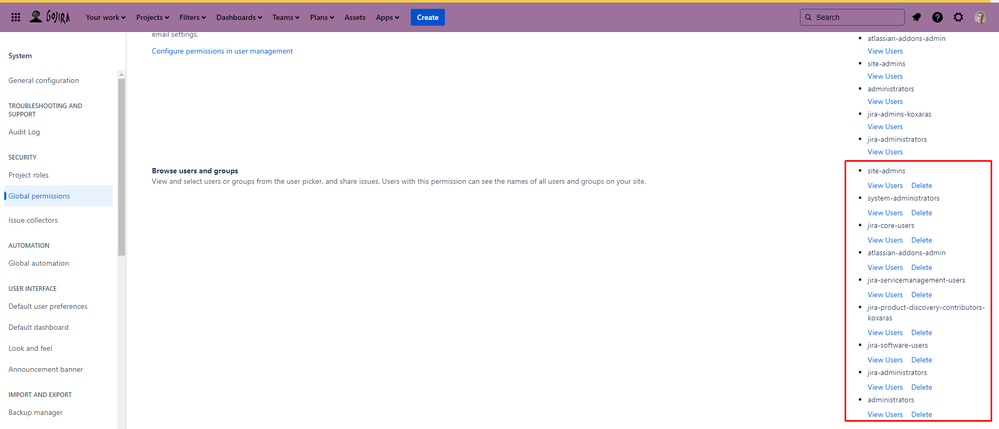This screenshot has width=999, height=429.
Task: Click the sidebar vertical scrollbar
Action: (x=121, y=166)
